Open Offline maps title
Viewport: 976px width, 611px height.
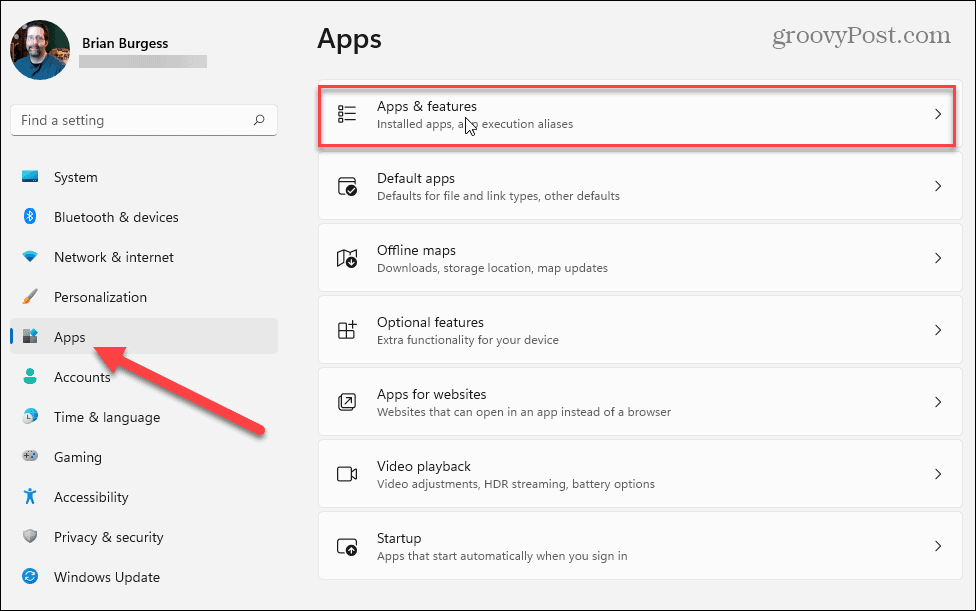pos(416,250)
